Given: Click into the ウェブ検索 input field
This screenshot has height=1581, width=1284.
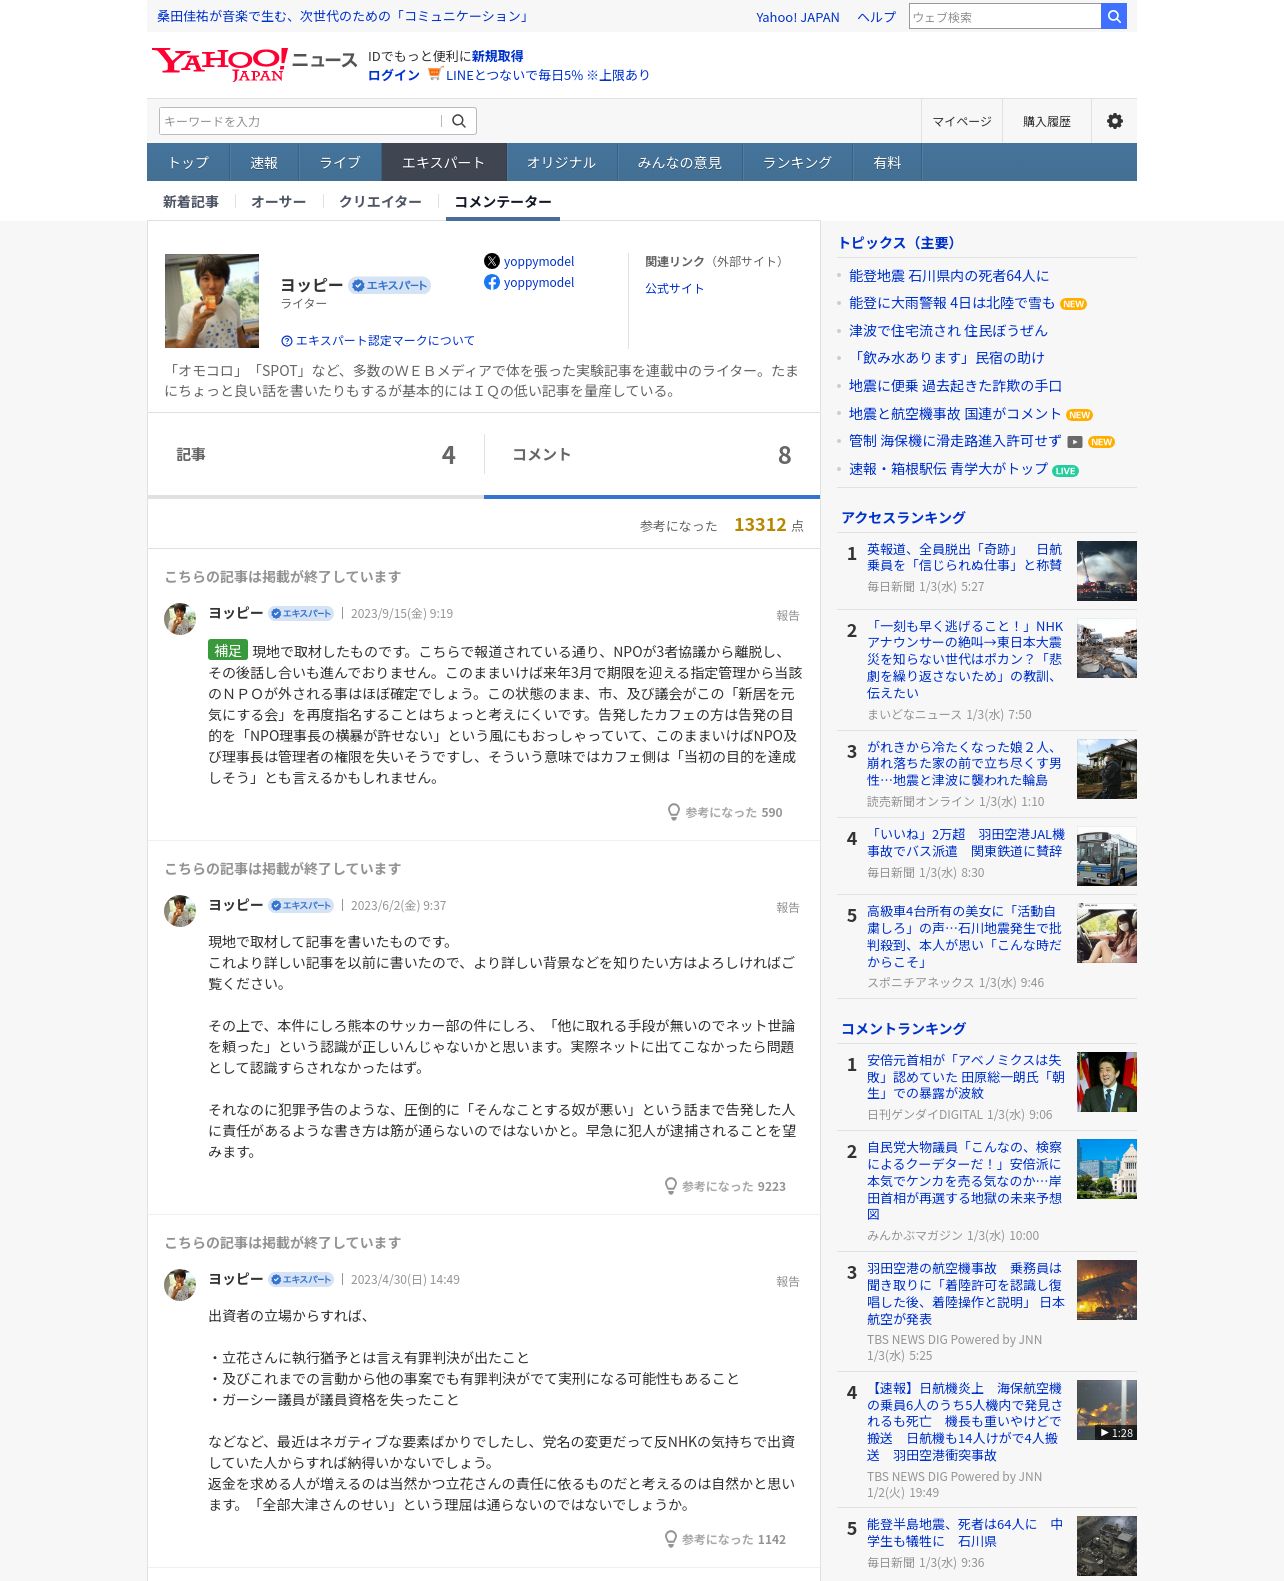Looking at the screenshot, I should point(1005,16).
